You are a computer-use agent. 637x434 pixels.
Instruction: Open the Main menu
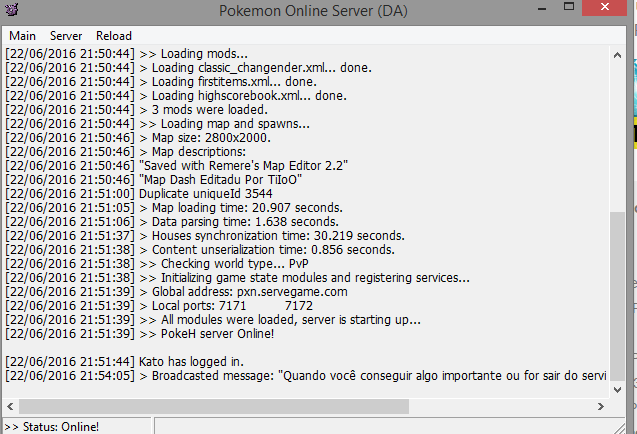point(22,36)
